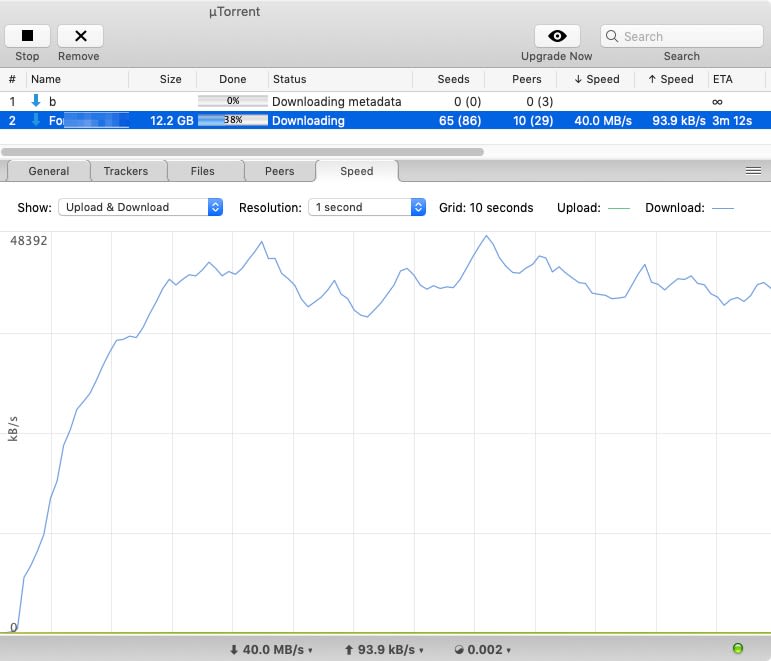Click the ratio pie icon in status bar
Image resolution: width=771 pixels, height=661 pixels.
tap(459, 650)
